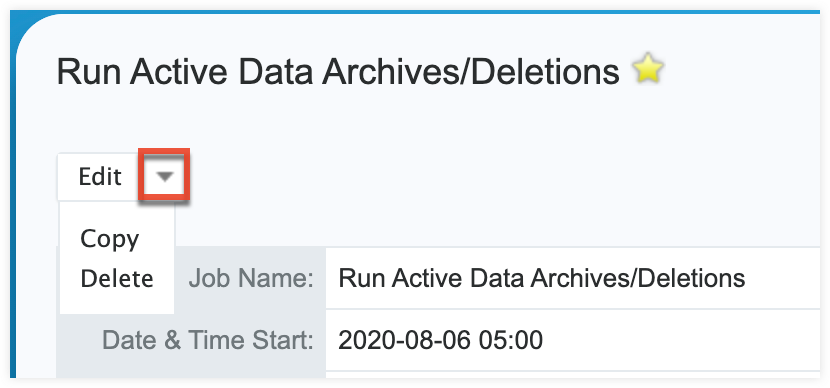Click the red-highlighted dropdown arrow
The width and height of the screenshot is (830, 388).
(x=165, y=176)
